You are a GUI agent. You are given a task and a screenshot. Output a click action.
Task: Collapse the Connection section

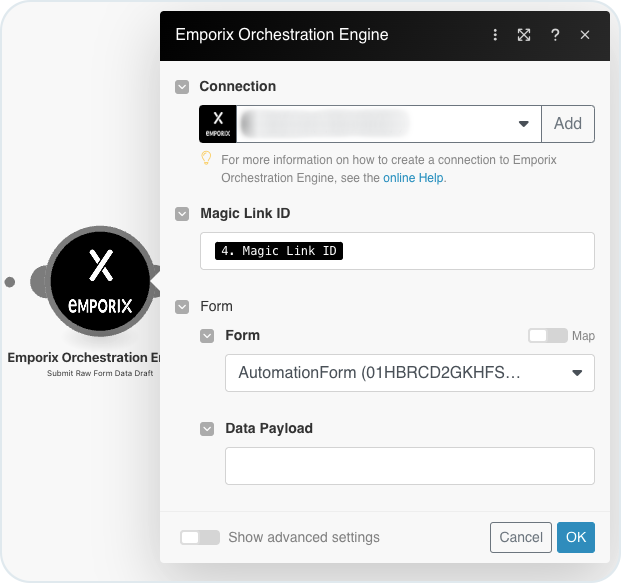(x=182, y=87)
